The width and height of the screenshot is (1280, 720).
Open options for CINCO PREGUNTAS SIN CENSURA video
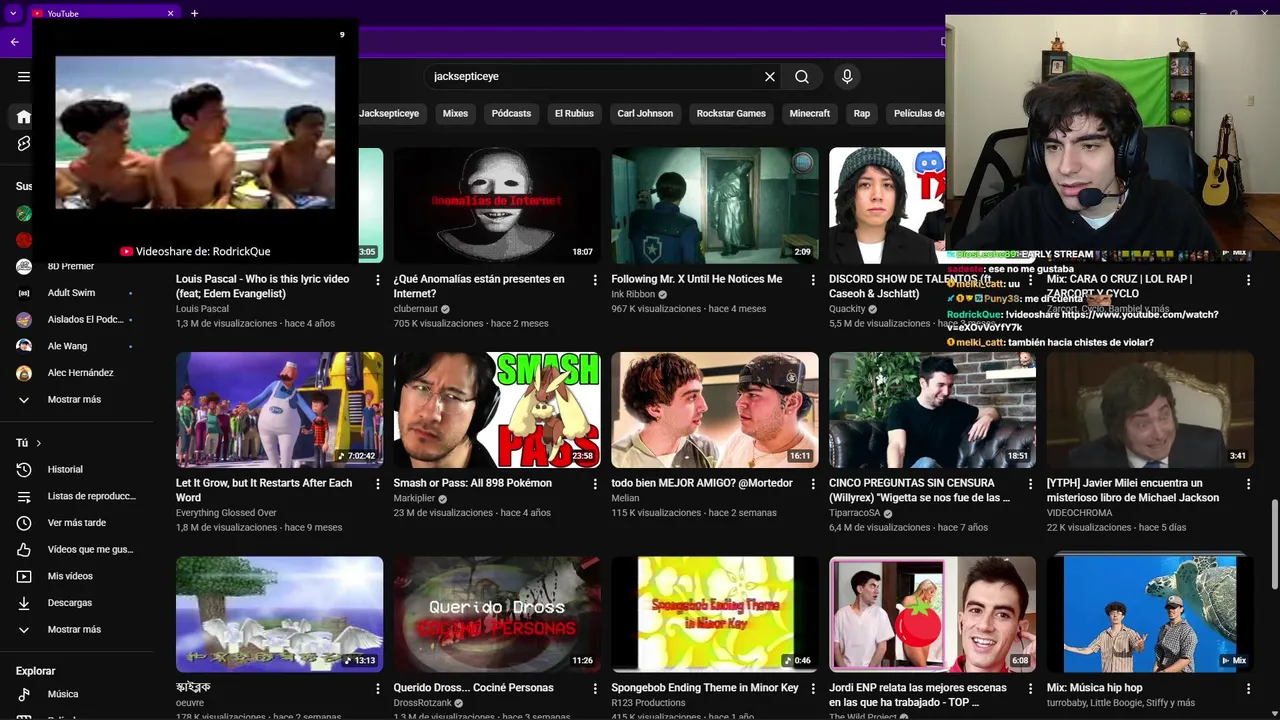click(1031, 484)
